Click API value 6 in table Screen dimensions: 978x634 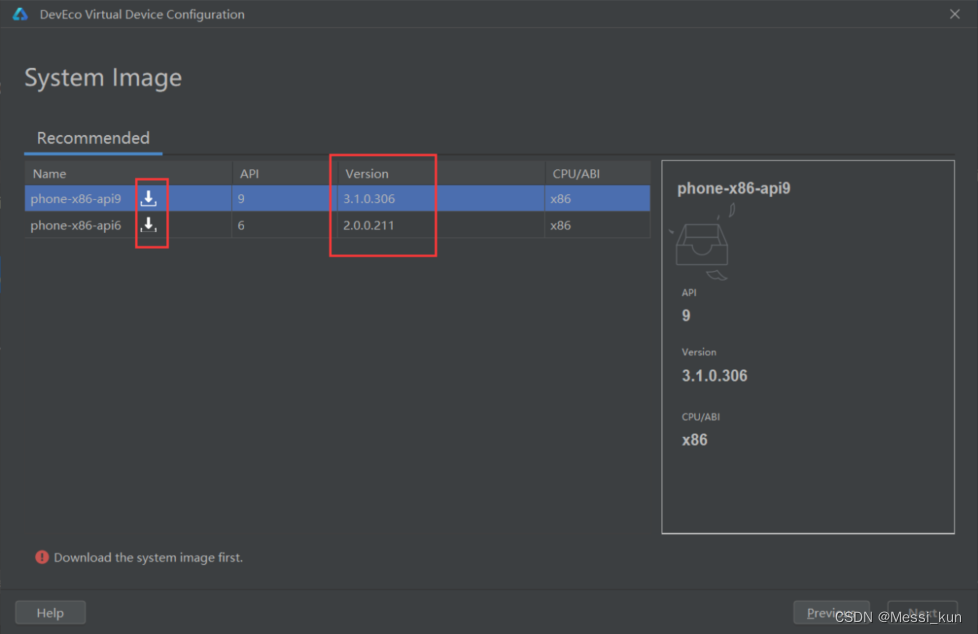241,225
